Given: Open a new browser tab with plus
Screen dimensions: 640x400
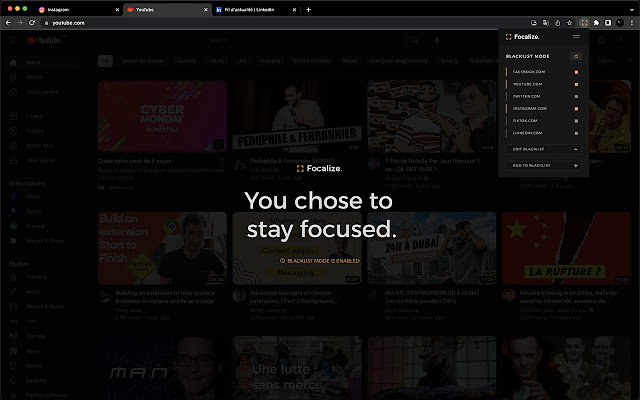Looking at the screenshot, I should [x=308, y=9].
